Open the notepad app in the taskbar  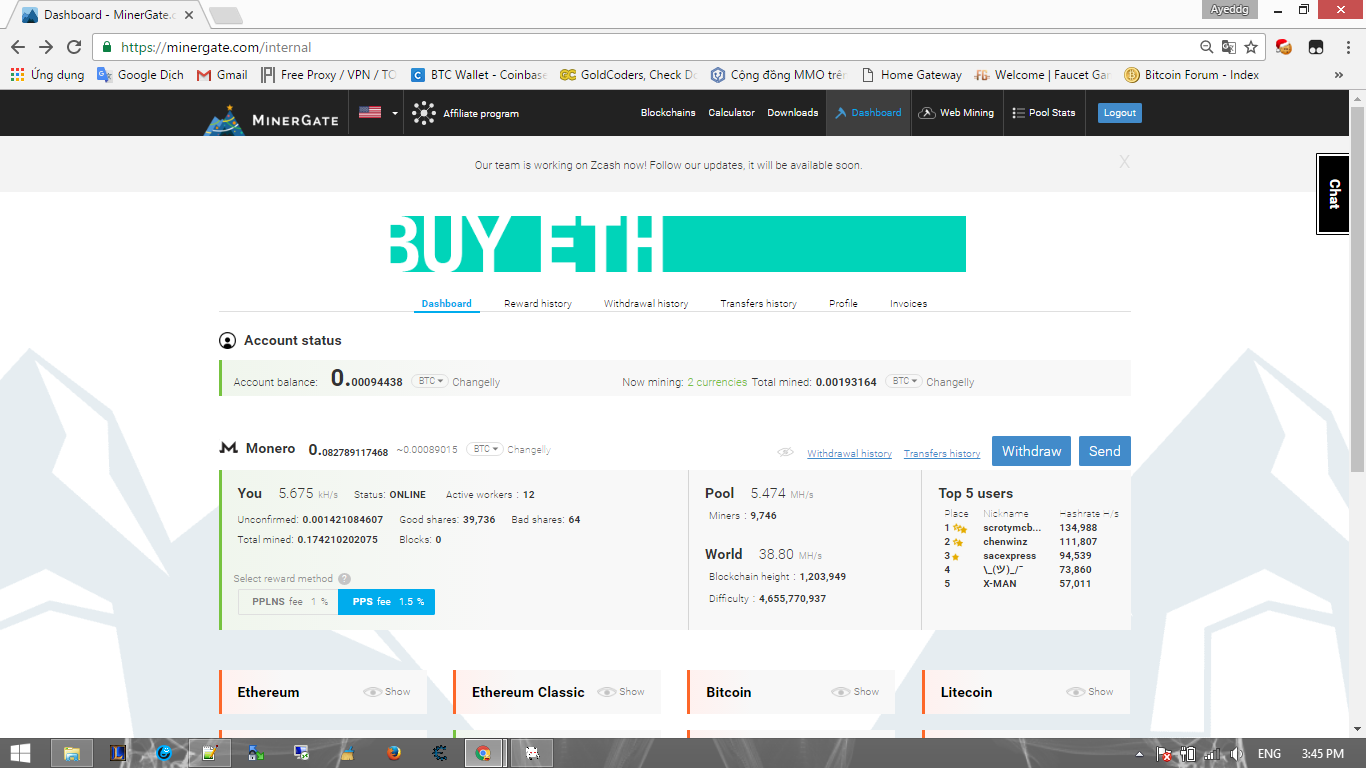point(209,753)
